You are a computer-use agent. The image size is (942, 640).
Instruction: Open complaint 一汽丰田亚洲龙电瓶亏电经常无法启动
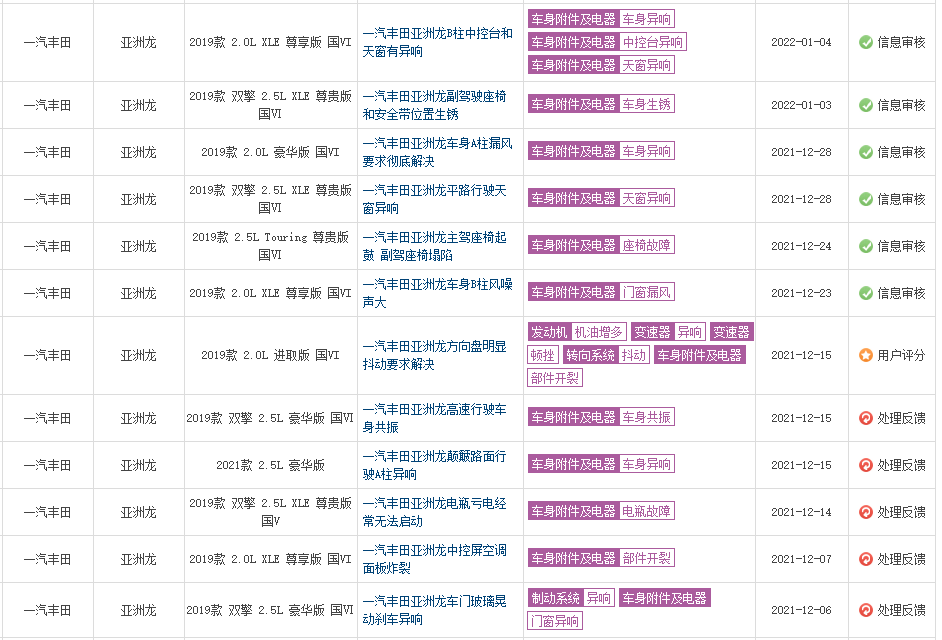tap(434, 512)
